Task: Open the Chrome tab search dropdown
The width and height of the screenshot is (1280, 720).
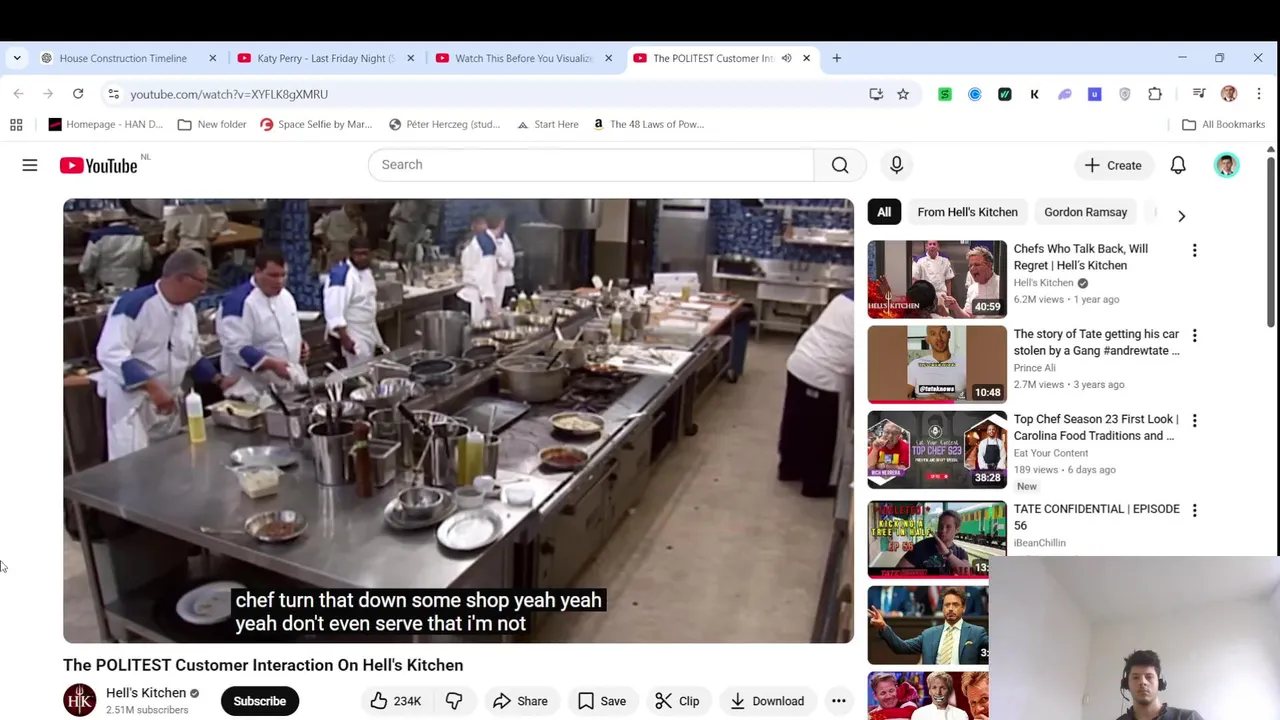Action: click(17, 58)
